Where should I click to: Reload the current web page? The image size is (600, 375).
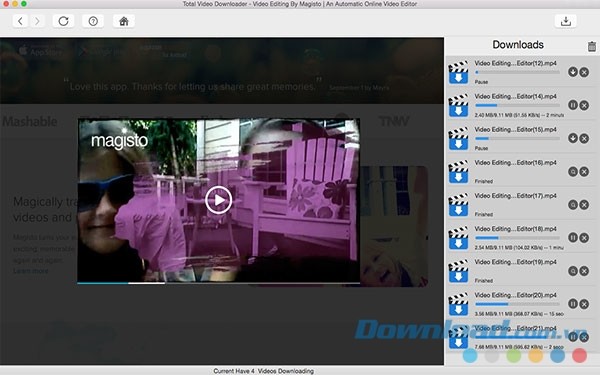[64, 21]
